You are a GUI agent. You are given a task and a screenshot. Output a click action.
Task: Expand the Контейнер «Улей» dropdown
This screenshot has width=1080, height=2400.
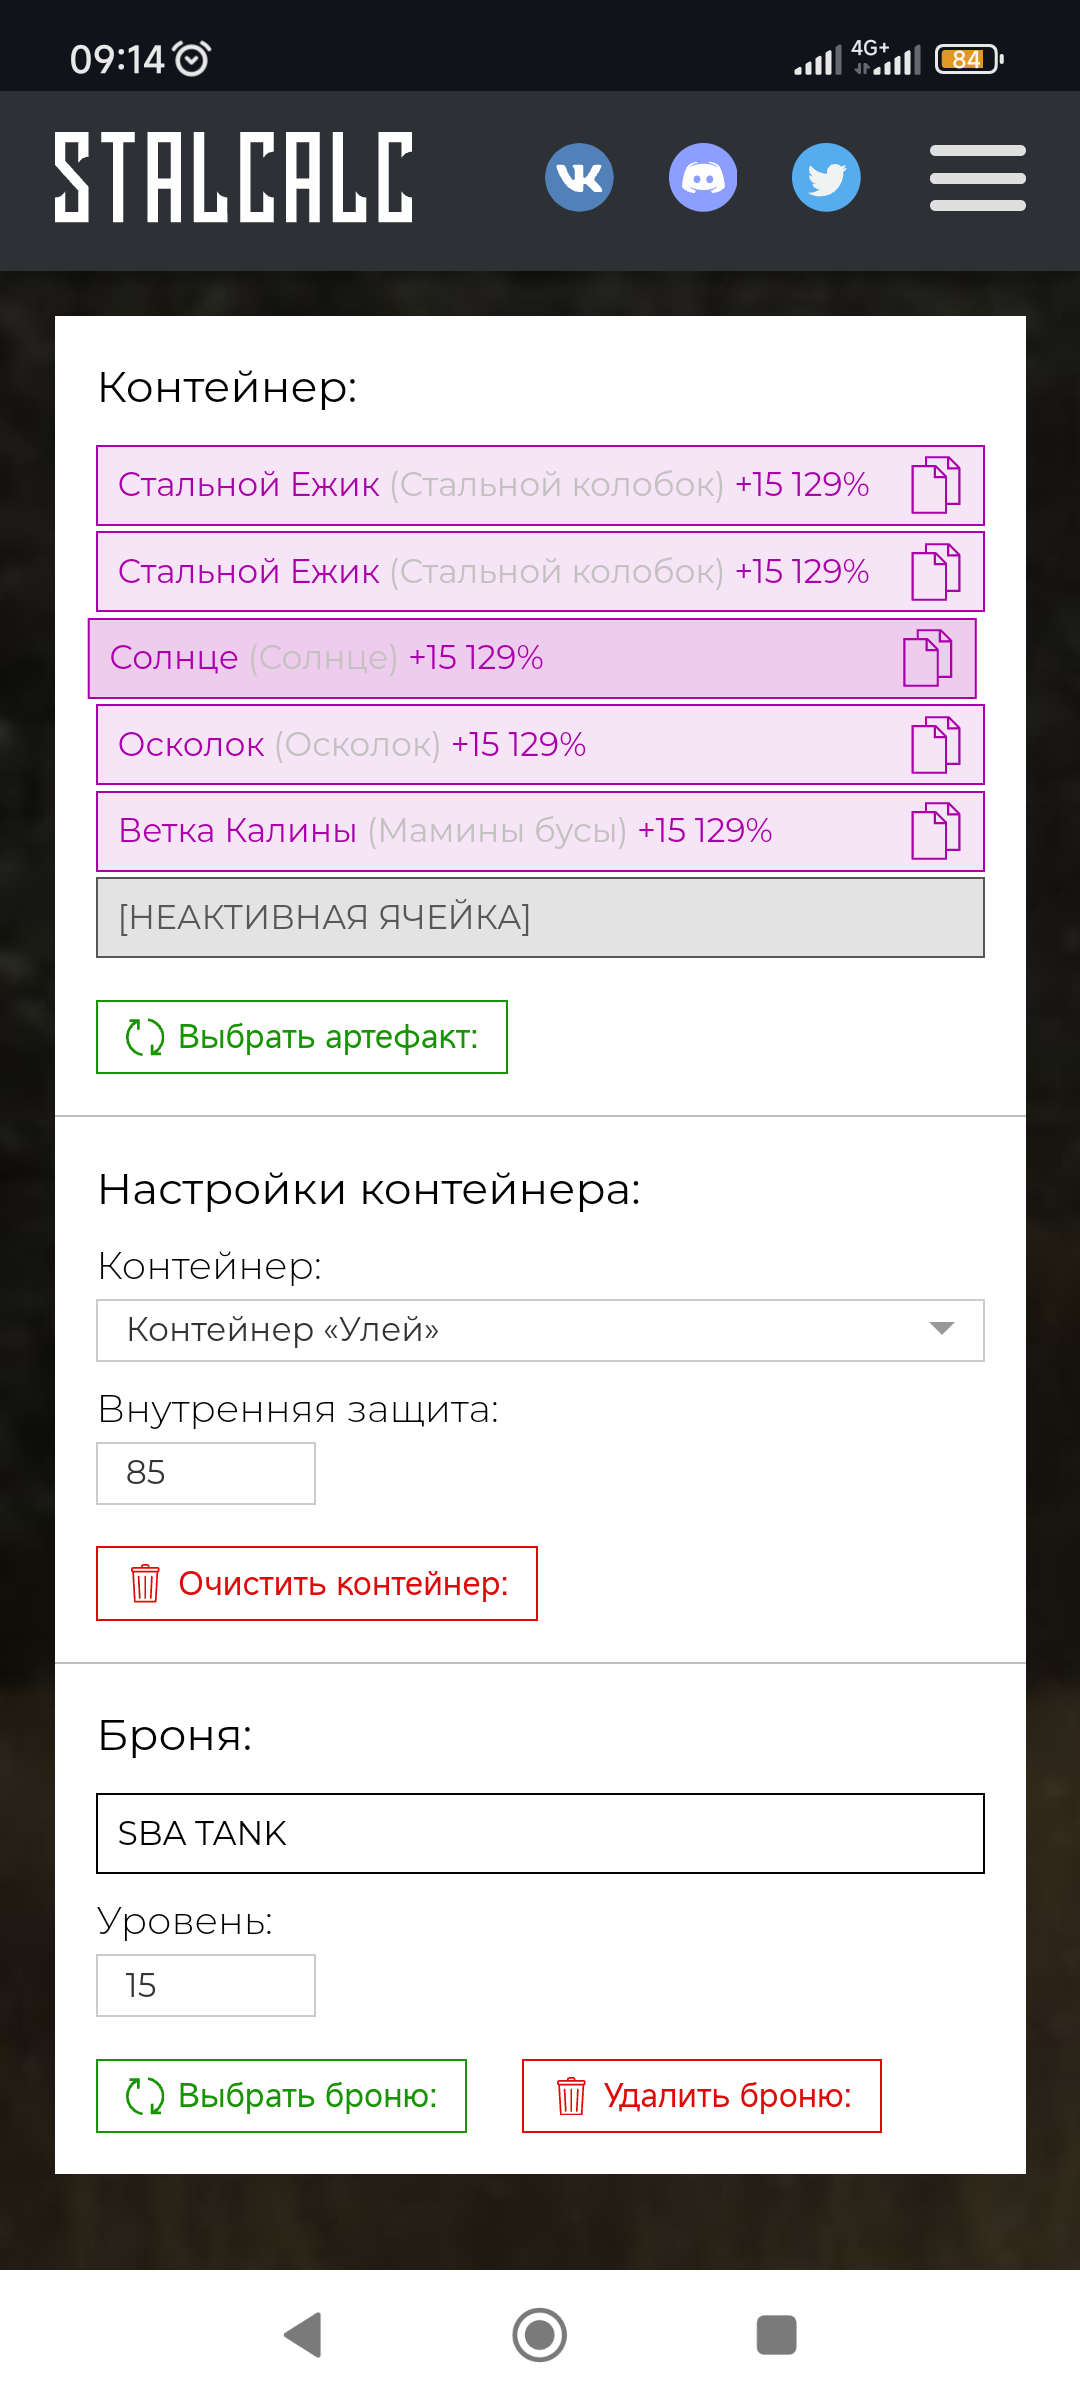click(540, 1330)
